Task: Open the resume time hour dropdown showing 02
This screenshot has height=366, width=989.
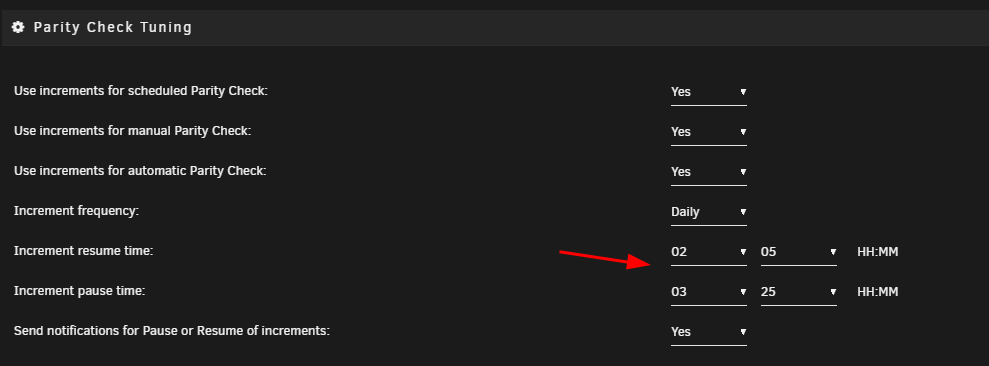Action: [x=709, y=252]
